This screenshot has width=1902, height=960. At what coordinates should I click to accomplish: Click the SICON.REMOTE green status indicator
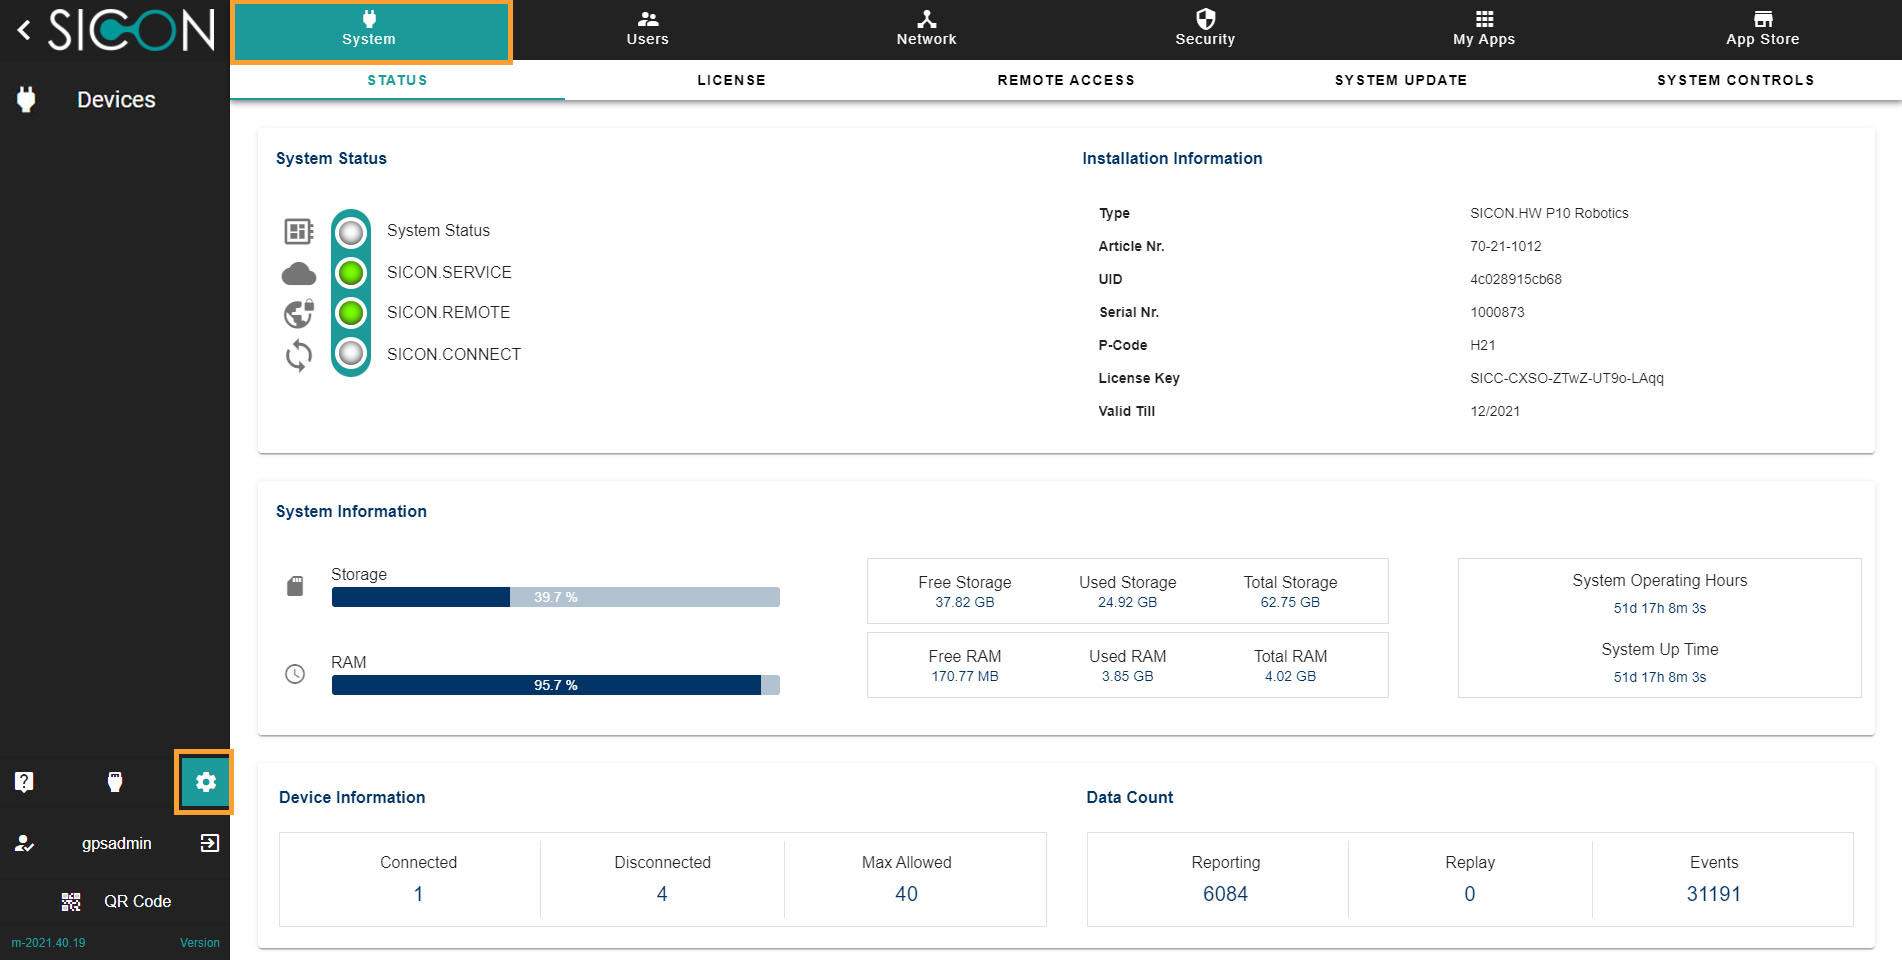click(x=351, y=314)
